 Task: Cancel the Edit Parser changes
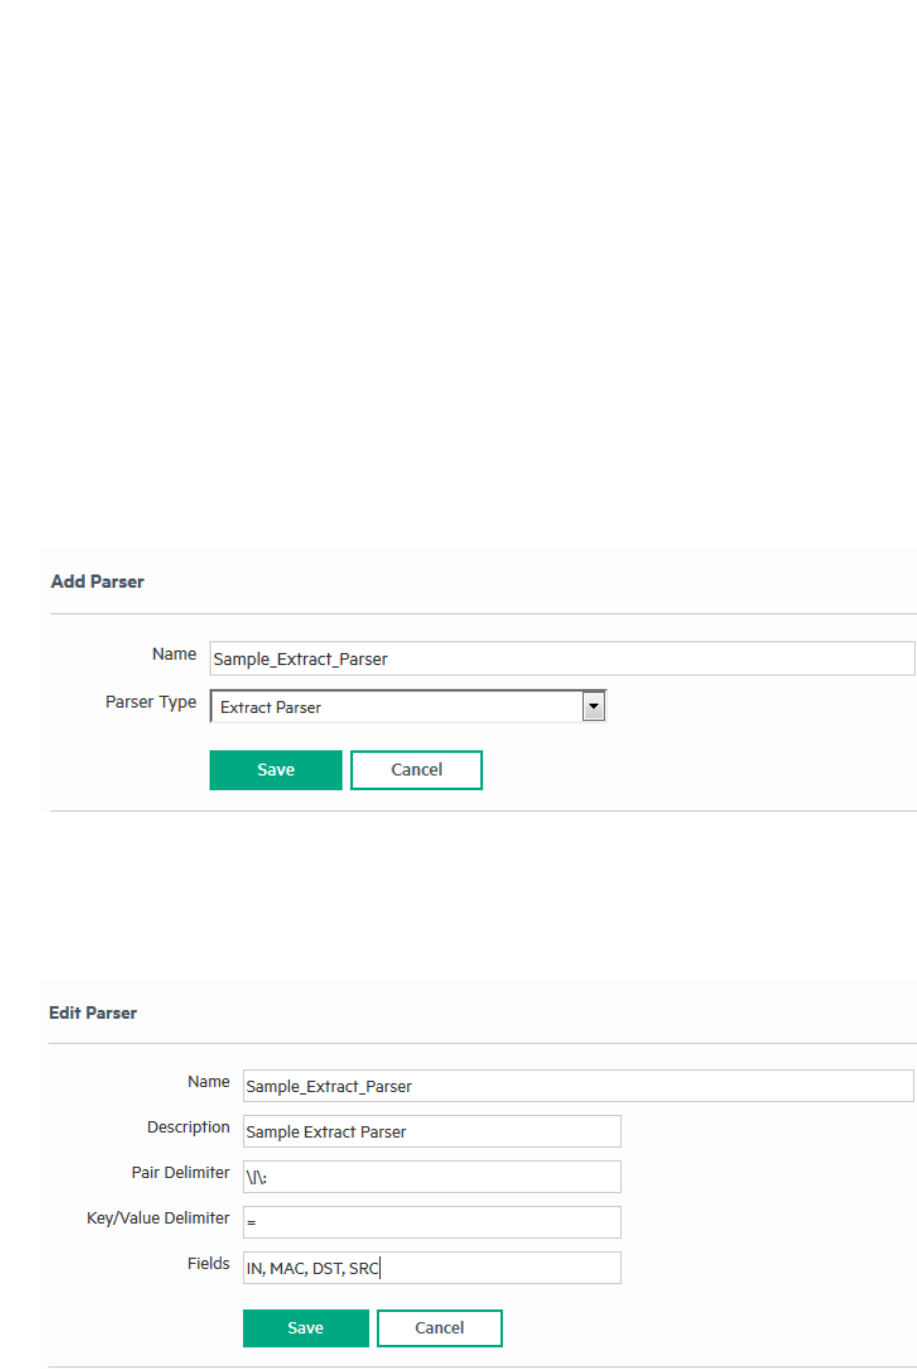pyautogui.click(x=439, y=1328)
